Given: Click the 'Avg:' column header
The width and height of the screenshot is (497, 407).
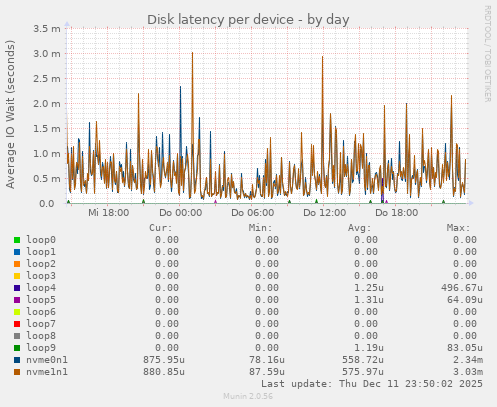Looking at the screenshot, I should (x=359, y=228).
